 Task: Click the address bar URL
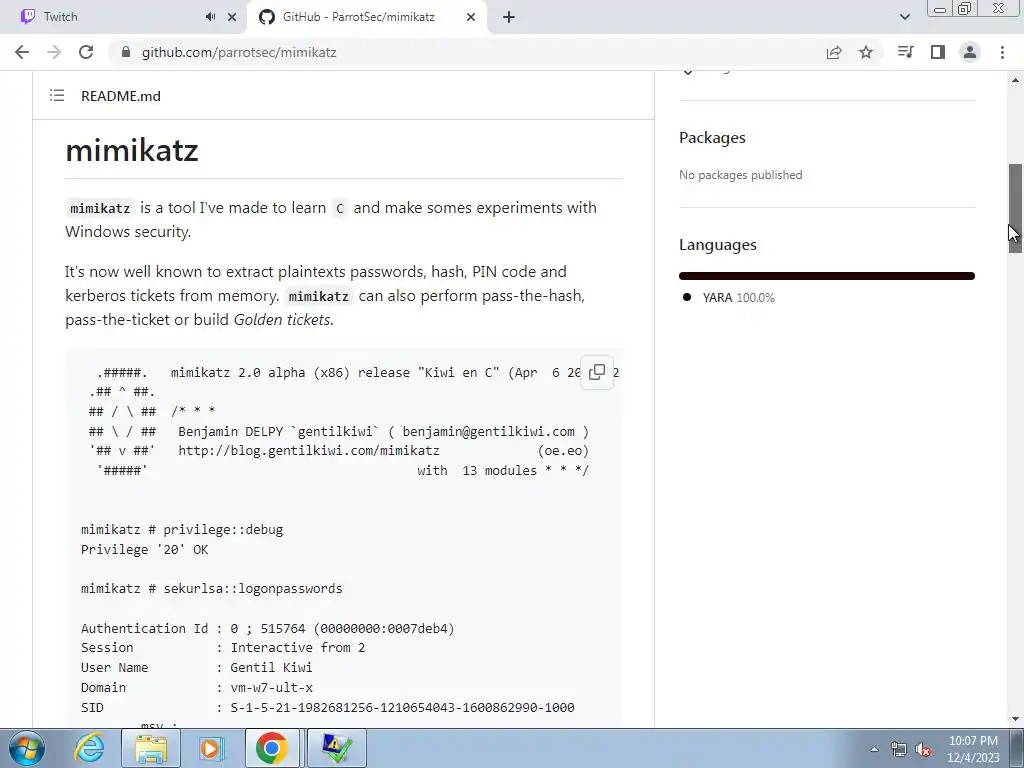(239, 52)
